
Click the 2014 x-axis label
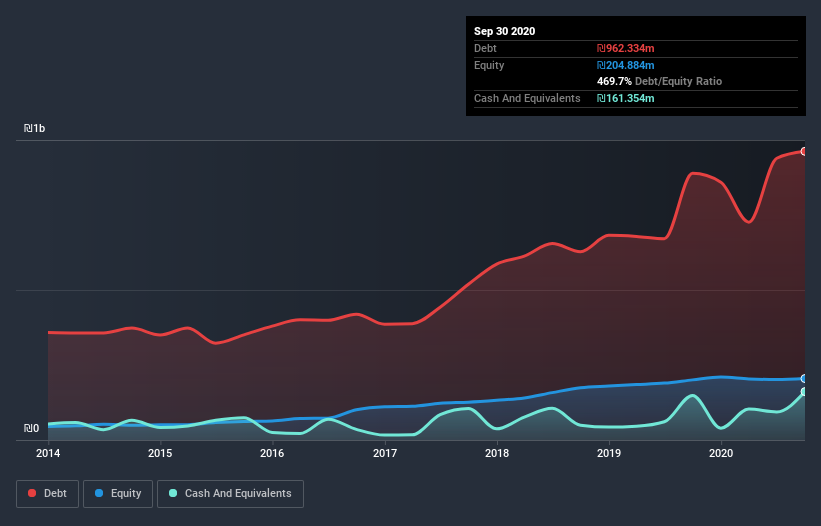tap(48, 453)
